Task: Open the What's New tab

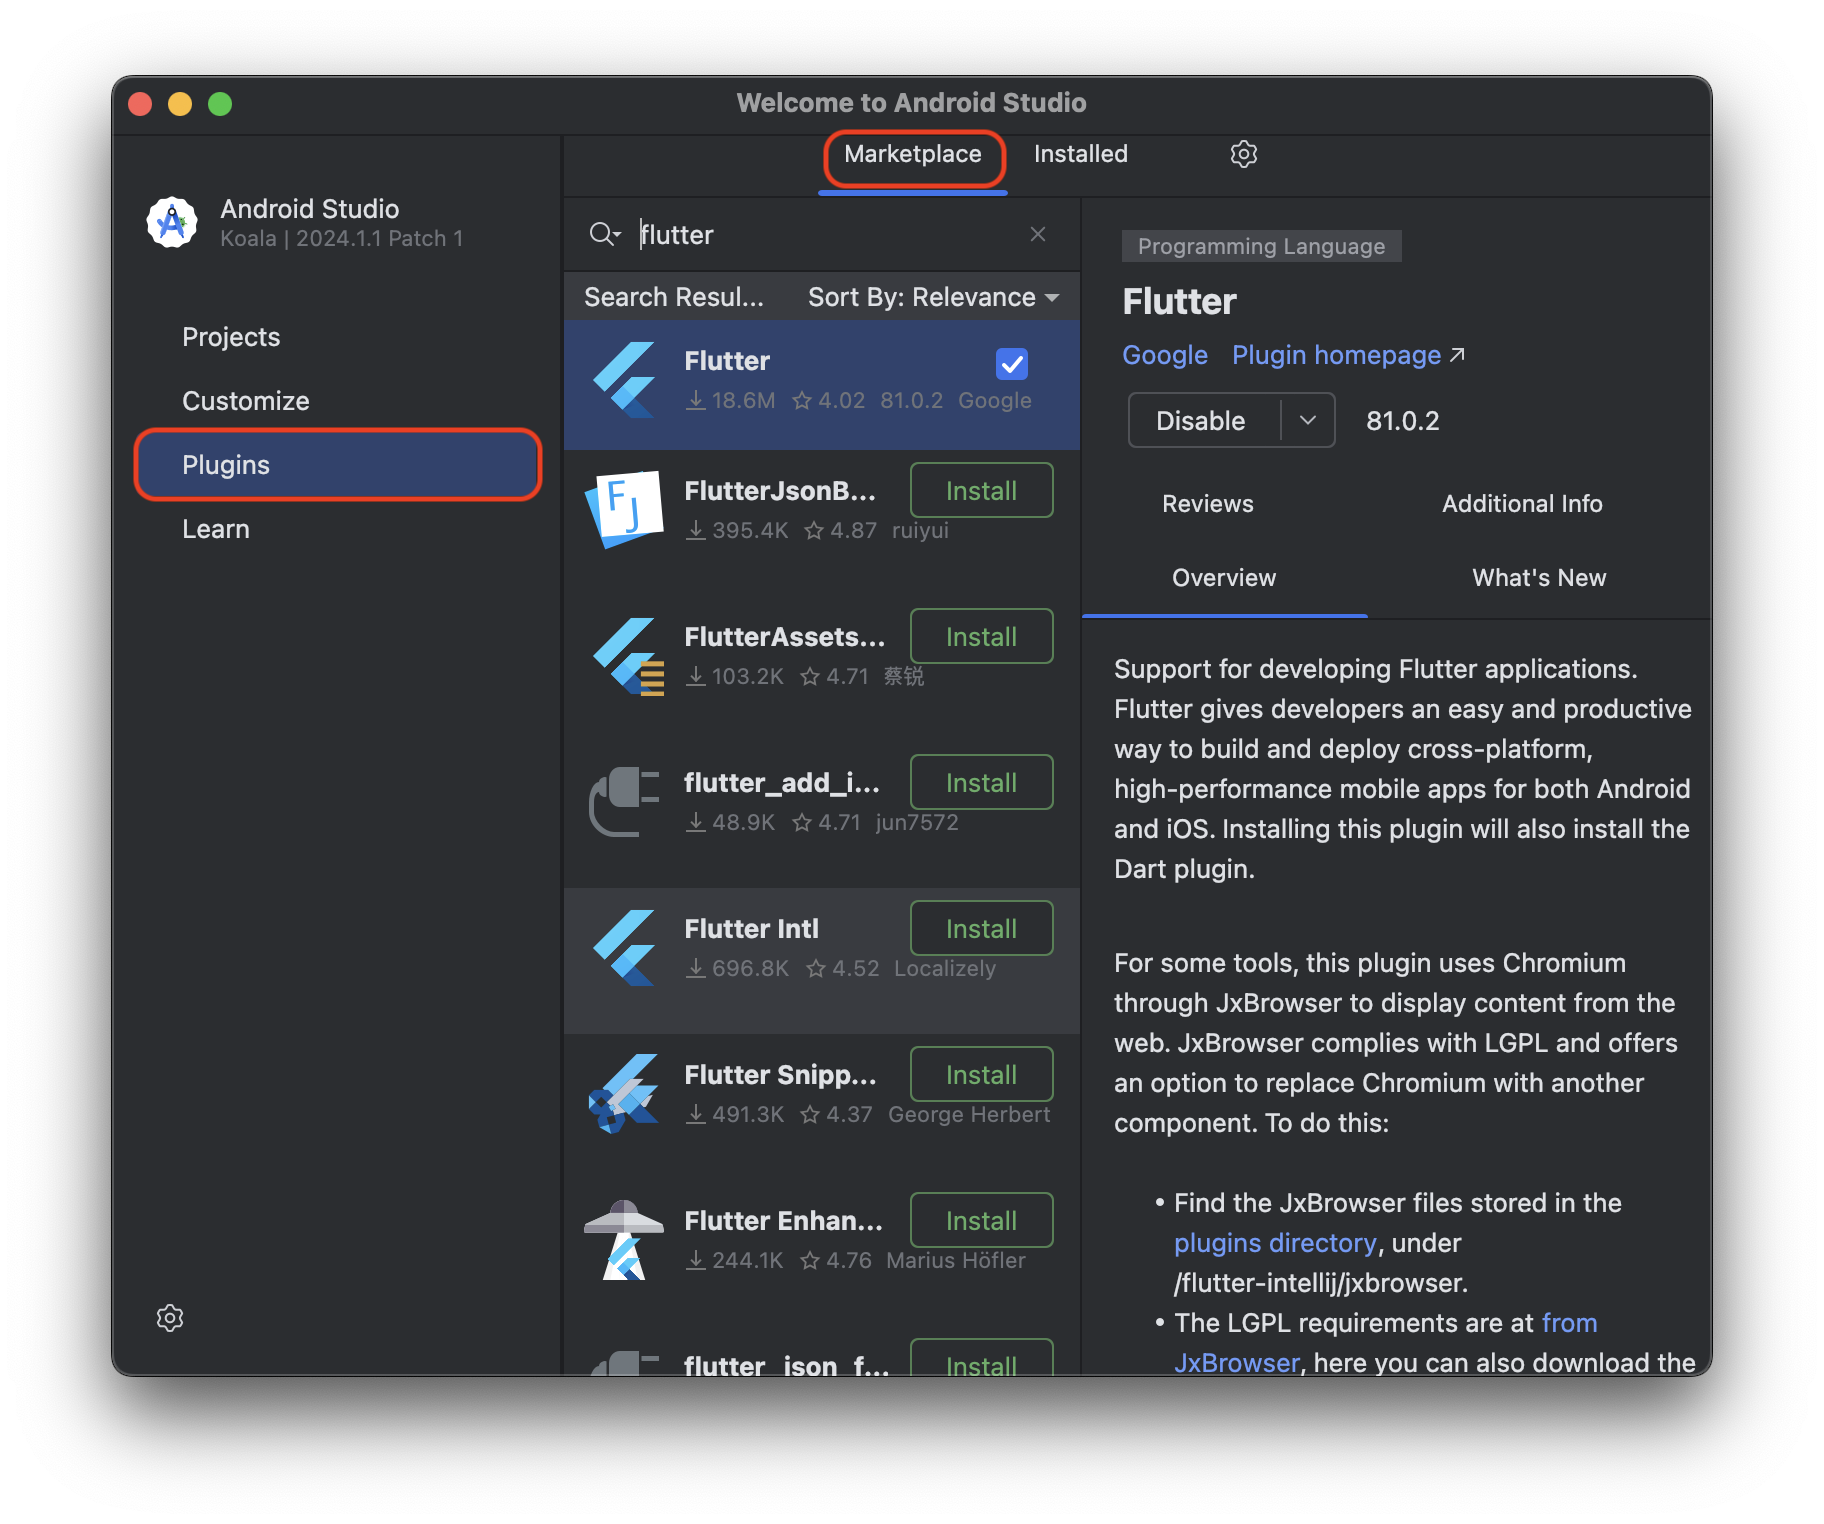Action: coord(1538,577)
